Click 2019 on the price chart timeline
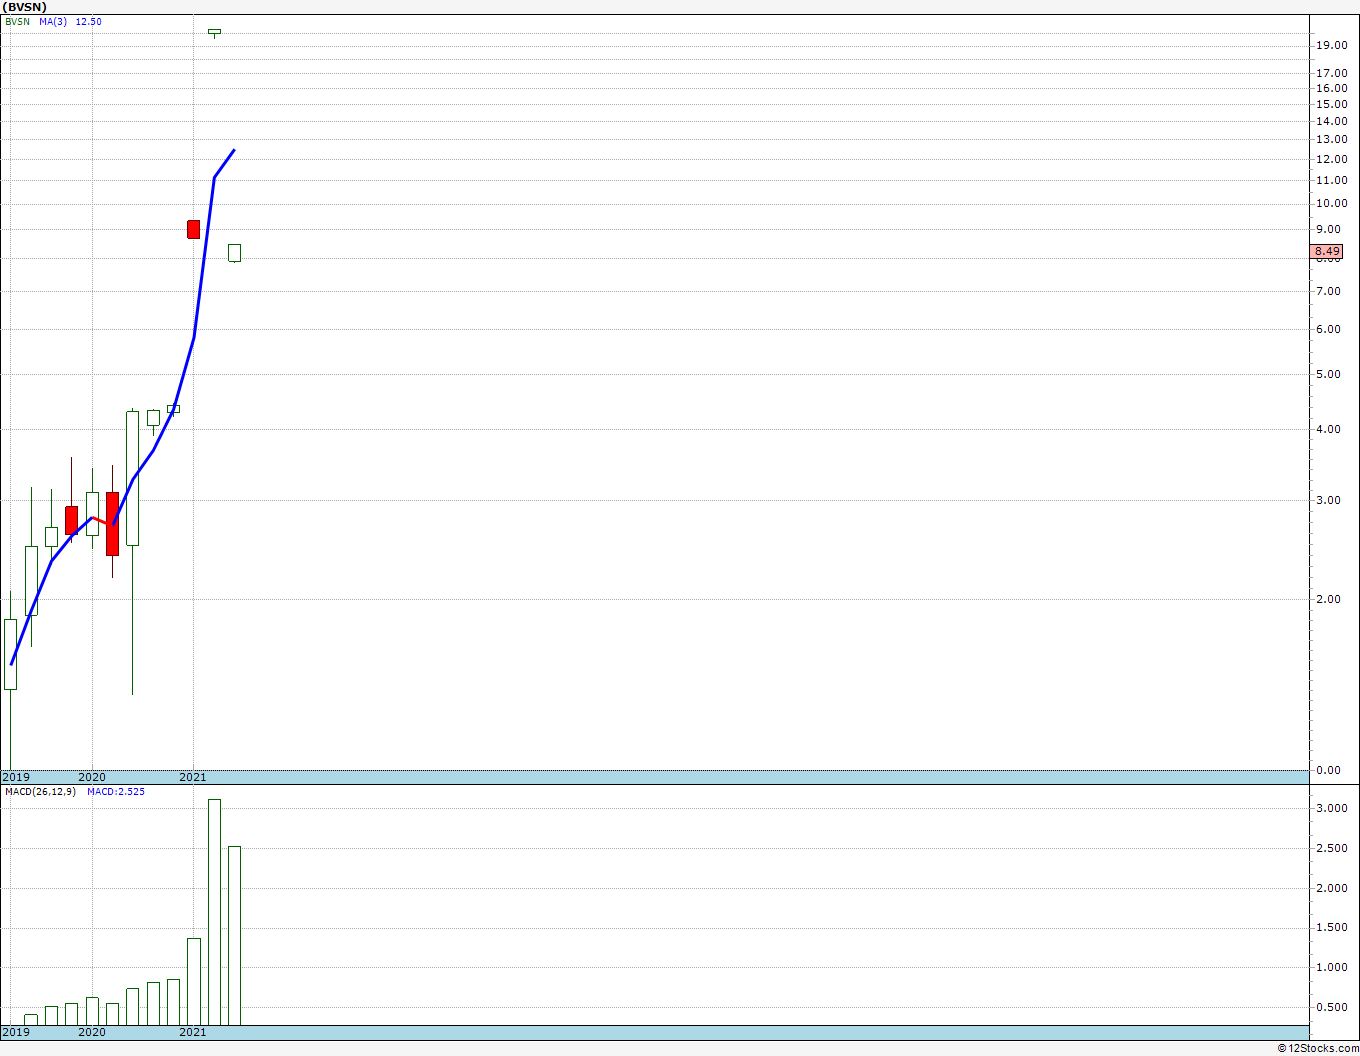Image resolution: width=1360 pixels, height=1056 pixels. point(16,777)
